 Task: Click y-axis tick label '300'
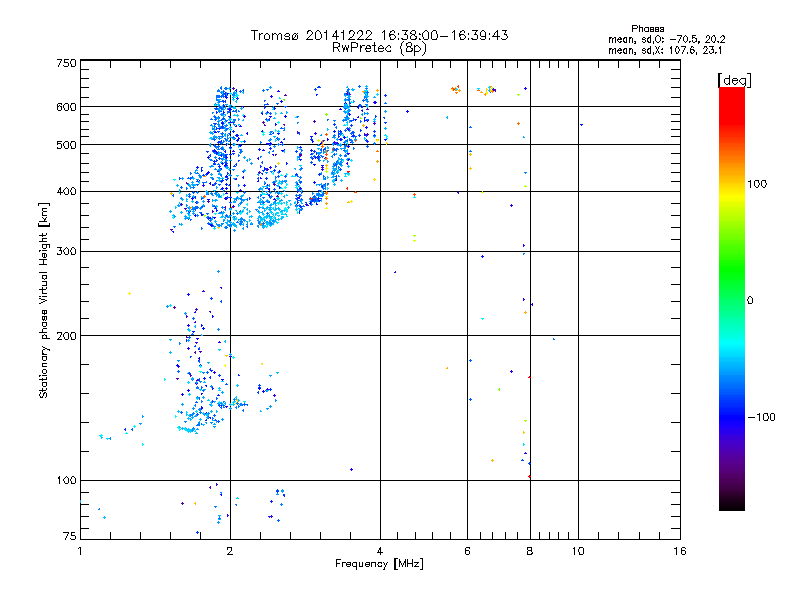pos(66,252)
